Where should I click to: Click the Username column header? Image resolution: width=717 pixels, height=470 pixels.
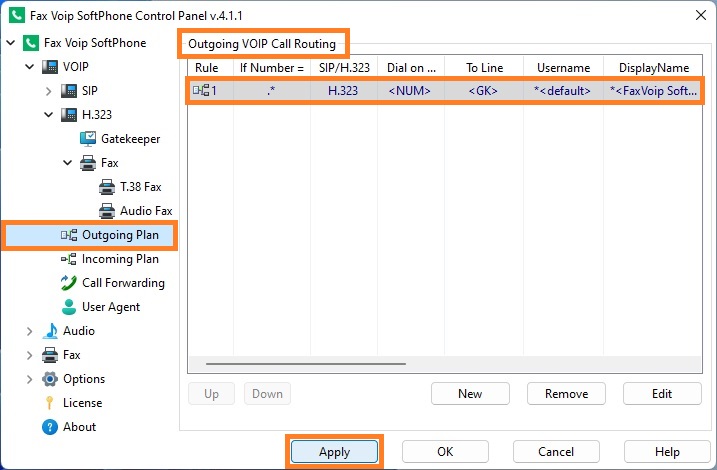tap(563, 68)
